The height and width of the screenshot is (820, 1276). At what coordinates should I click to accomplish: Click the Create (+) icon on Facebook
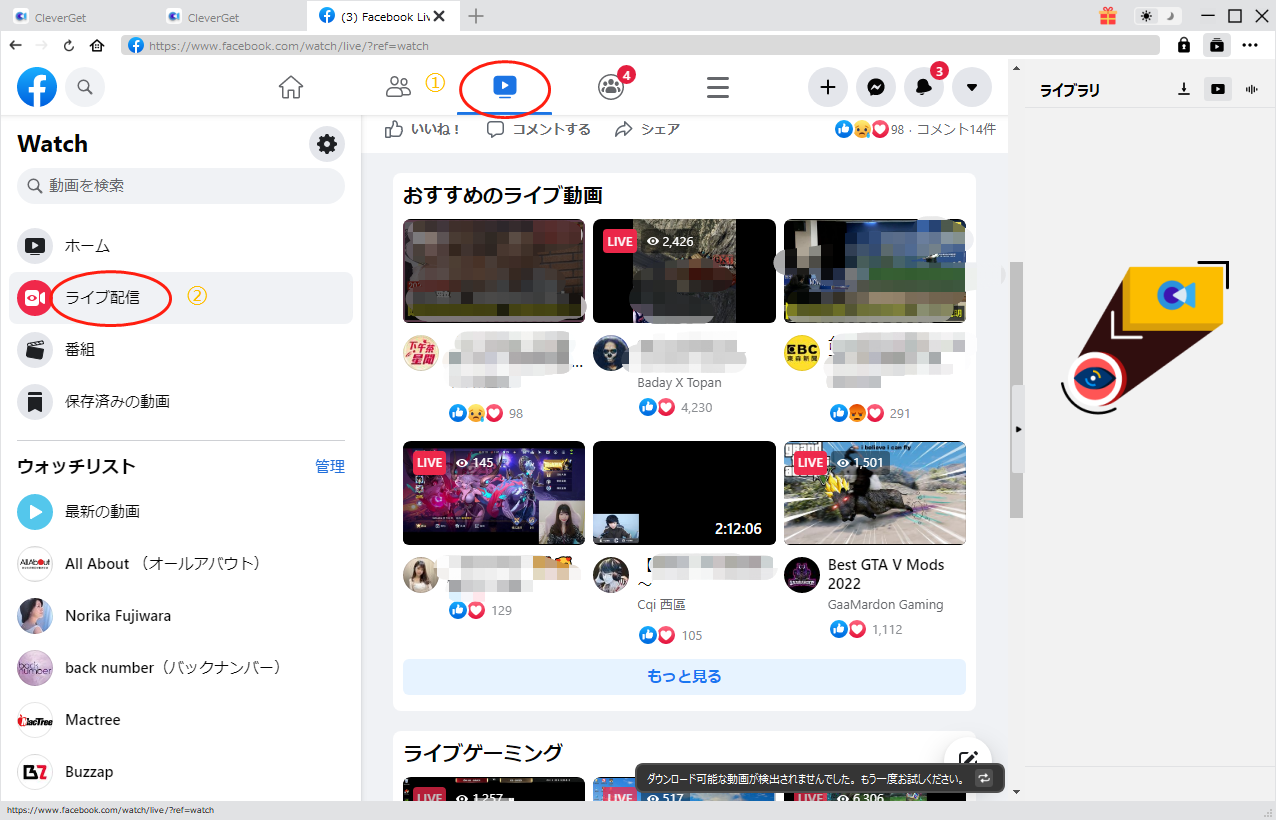[x=827, y=87]
